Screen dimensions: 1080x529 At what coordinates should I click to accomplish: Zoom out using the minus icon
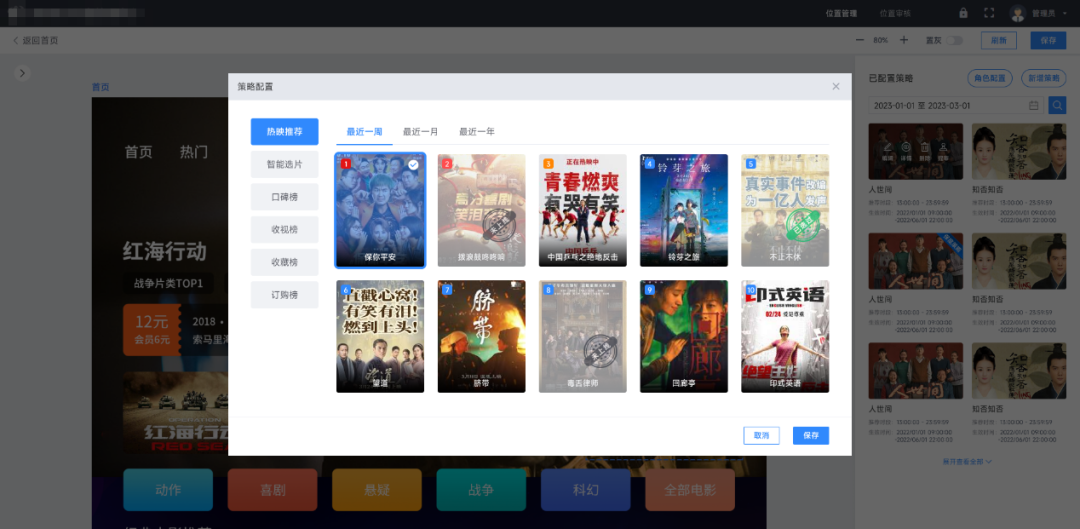click(860, 40)
